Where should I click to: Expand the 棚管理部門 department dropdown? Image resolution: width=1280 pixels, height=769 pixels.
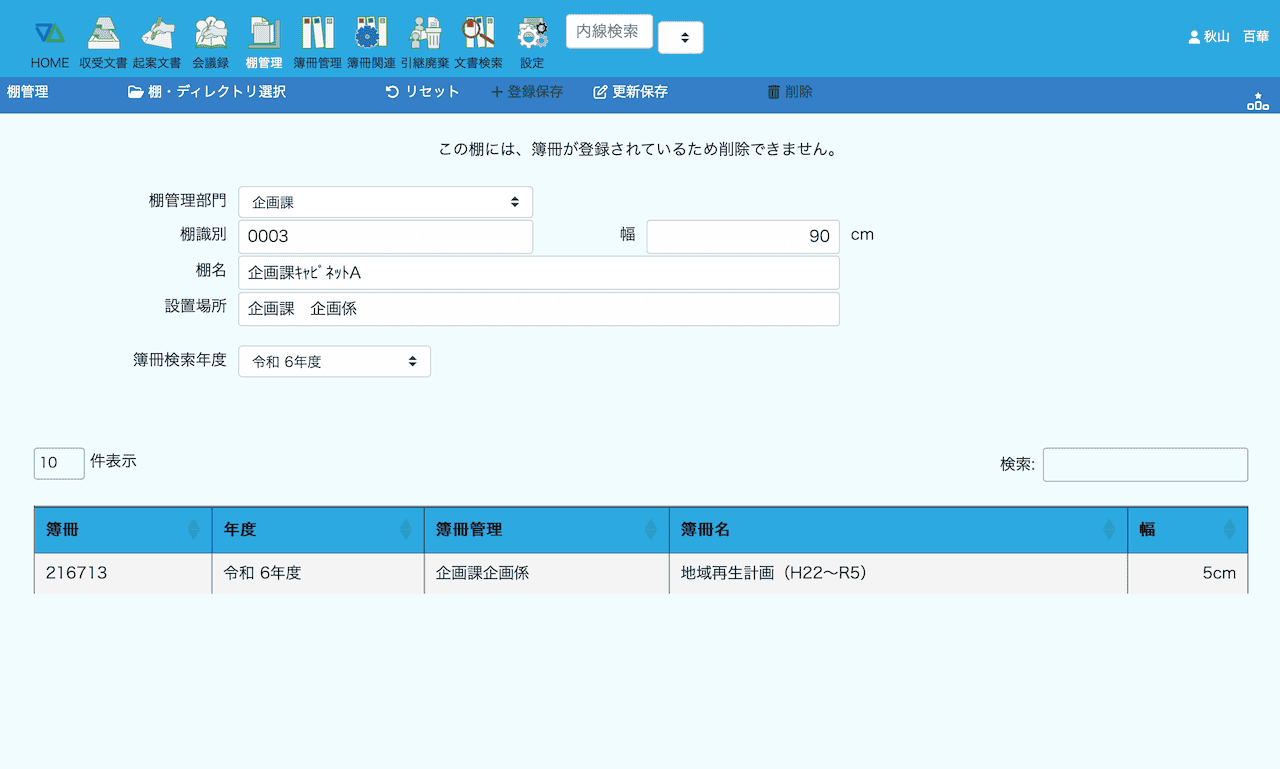385,202
